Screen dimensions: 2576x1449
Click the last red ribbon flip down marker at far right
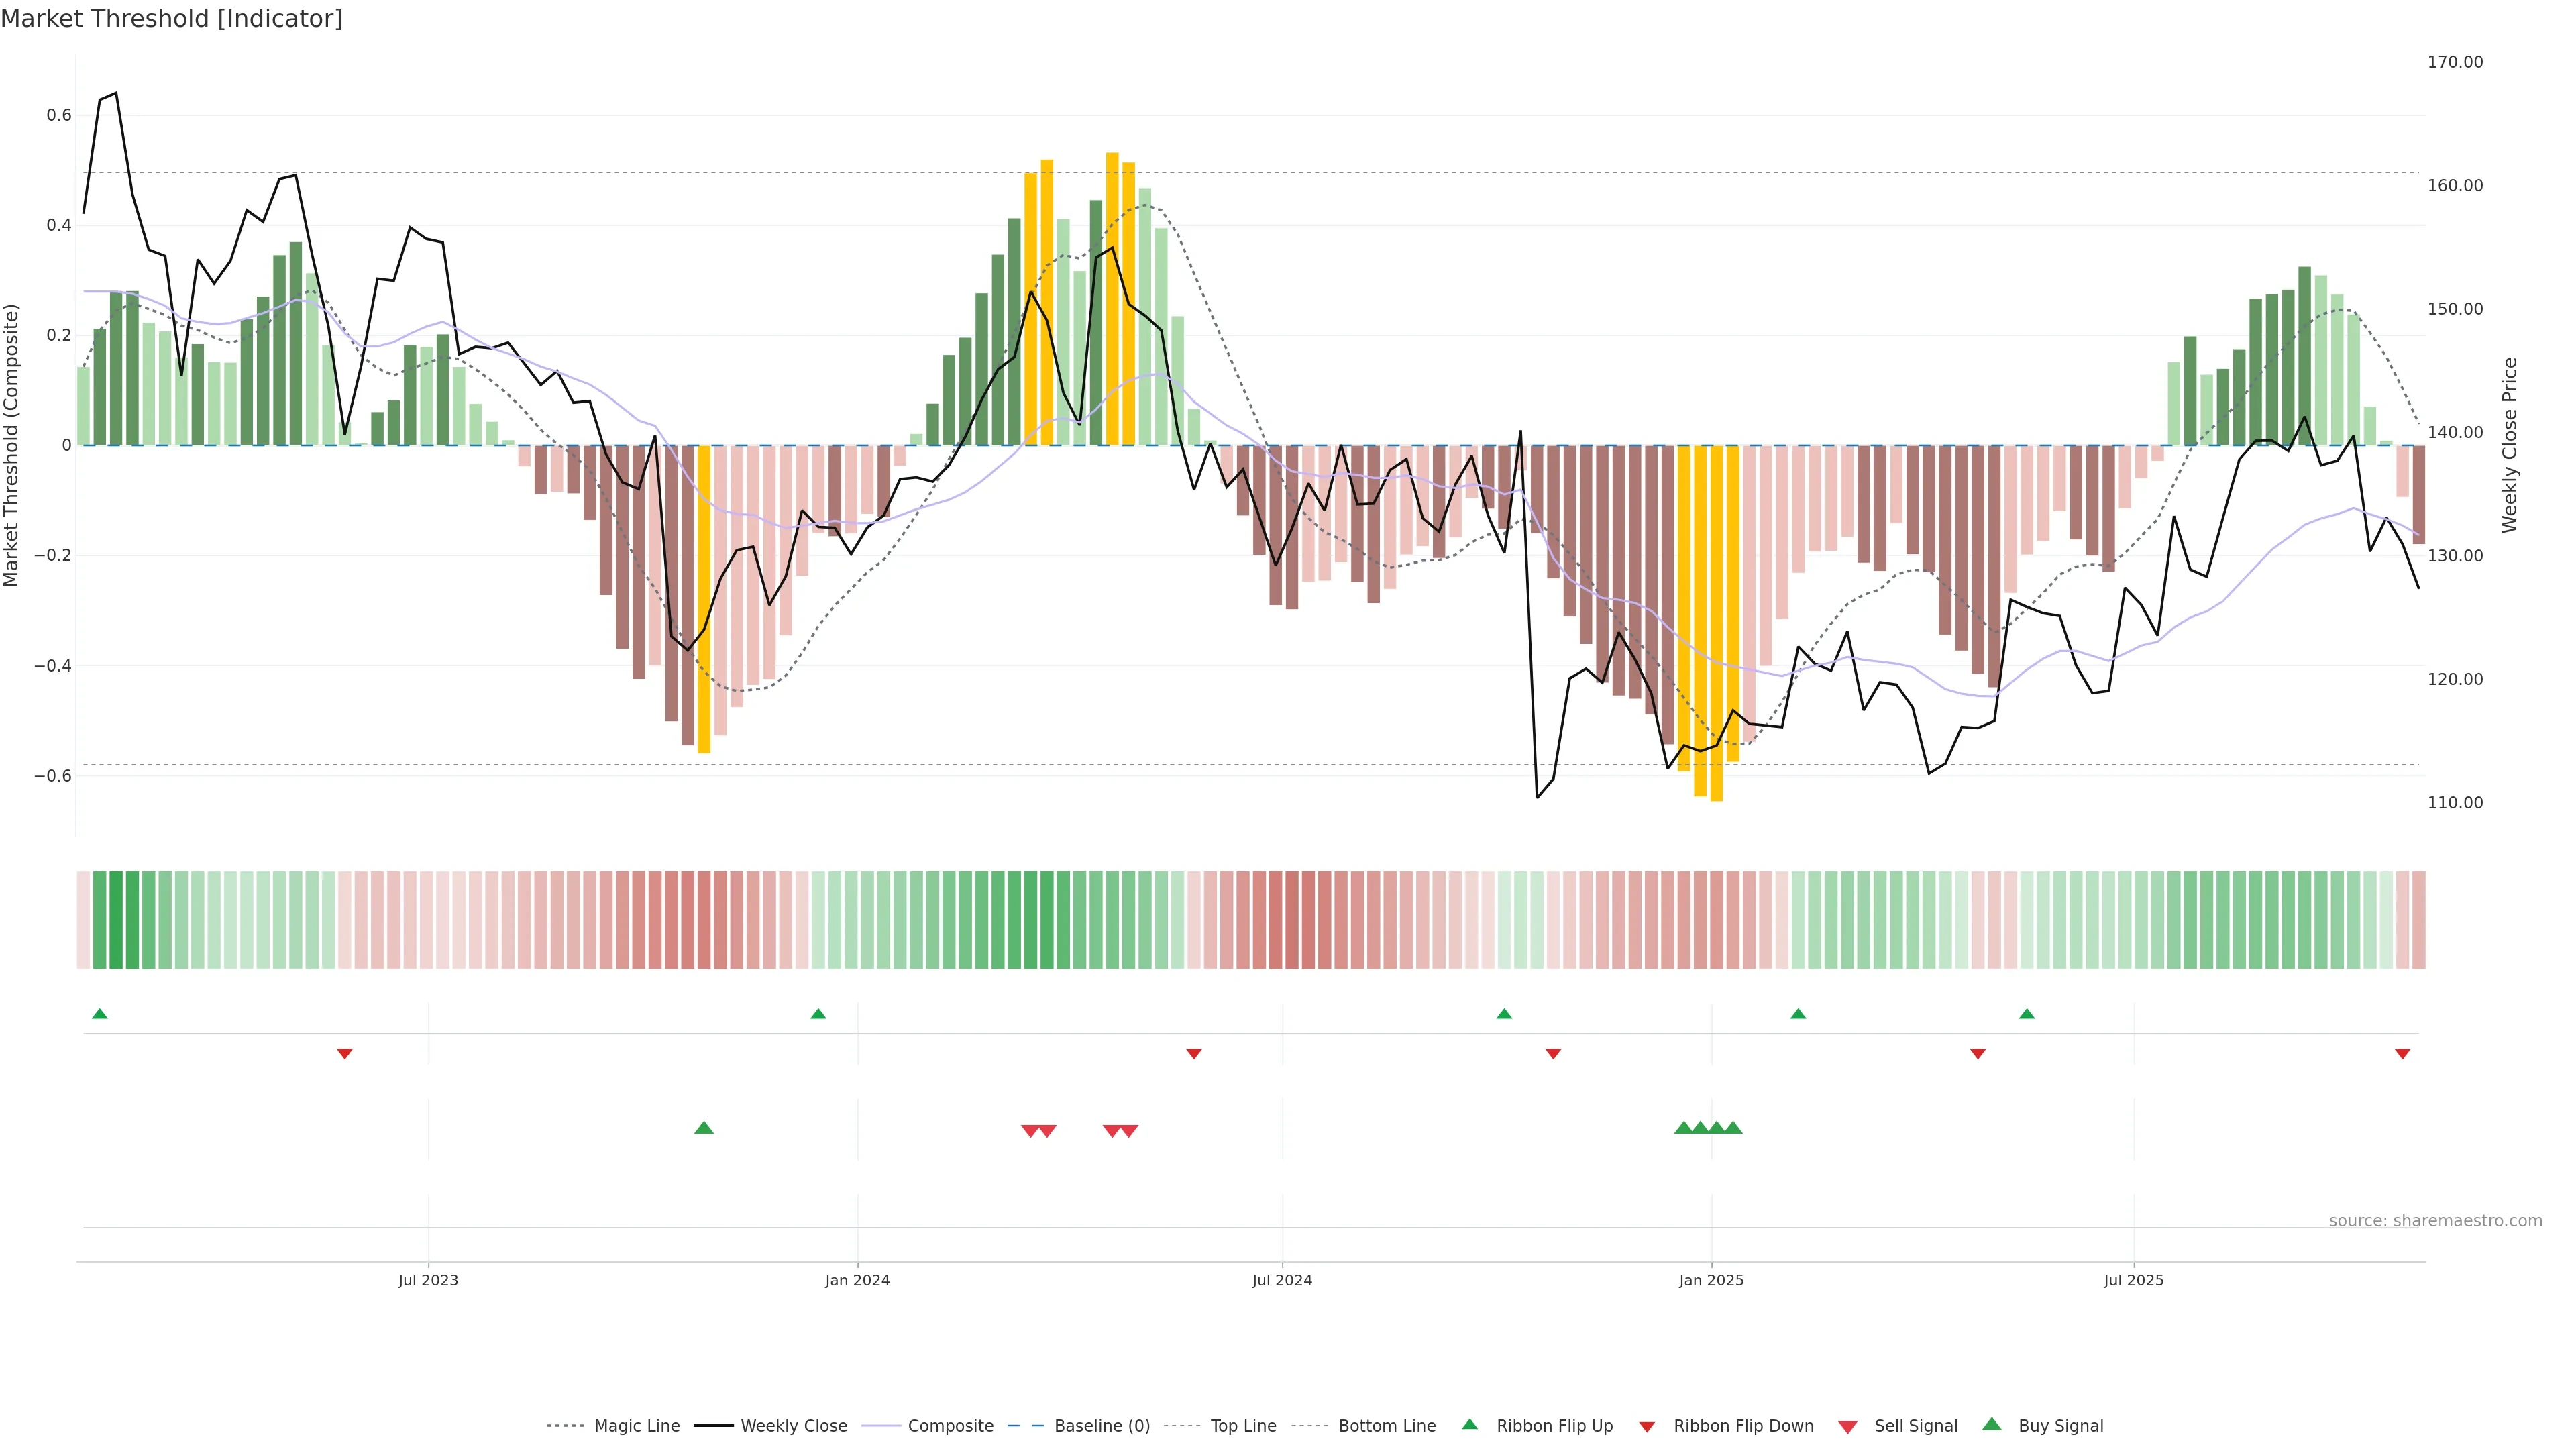coord(2402,1054)
